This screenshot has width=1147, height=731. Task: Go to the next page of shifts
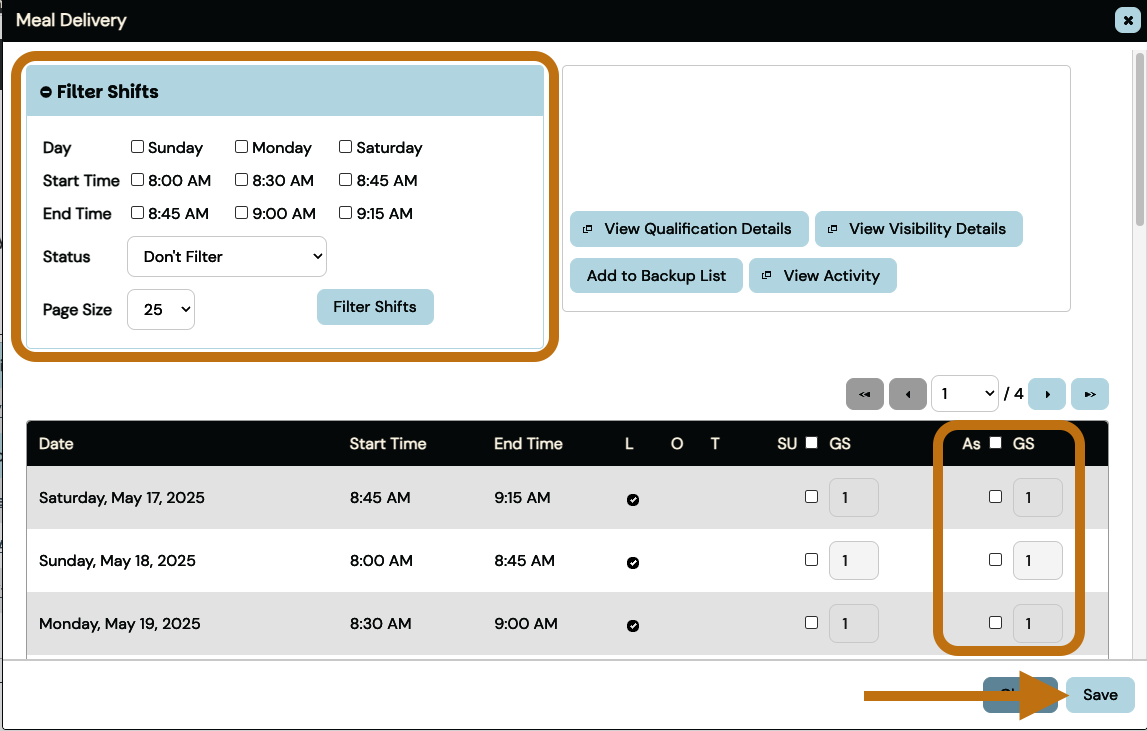pos(1047,394)
